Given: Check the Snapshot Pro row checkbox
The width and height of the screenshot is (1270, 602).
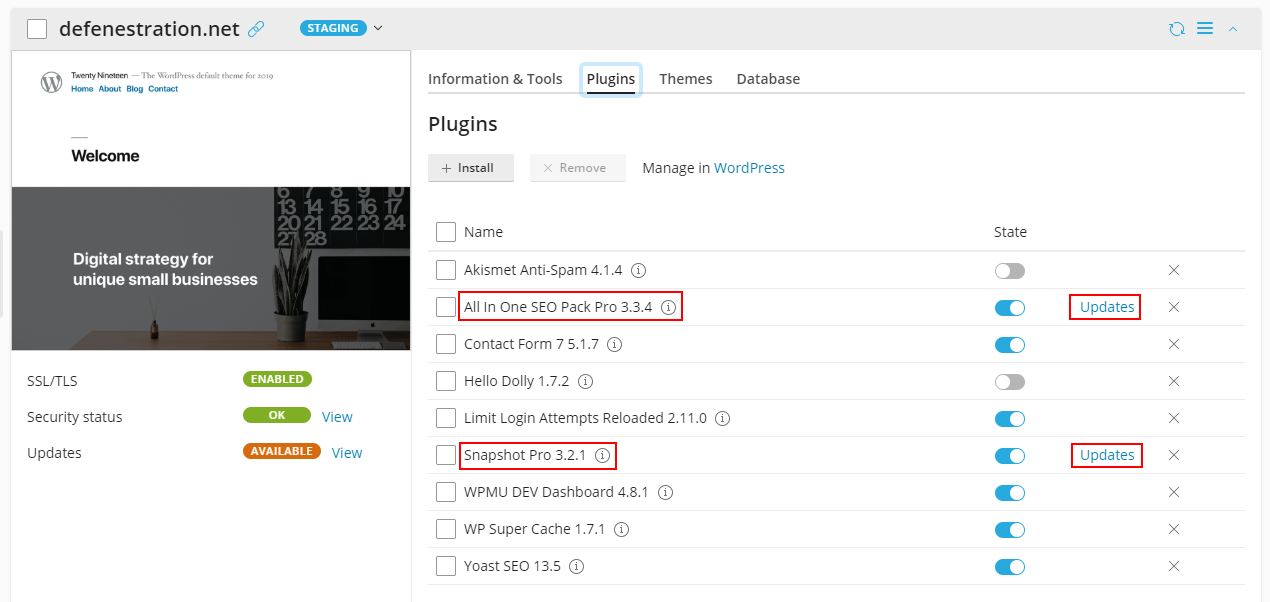Looking at the screenshot, I should (x=446, y=455).
